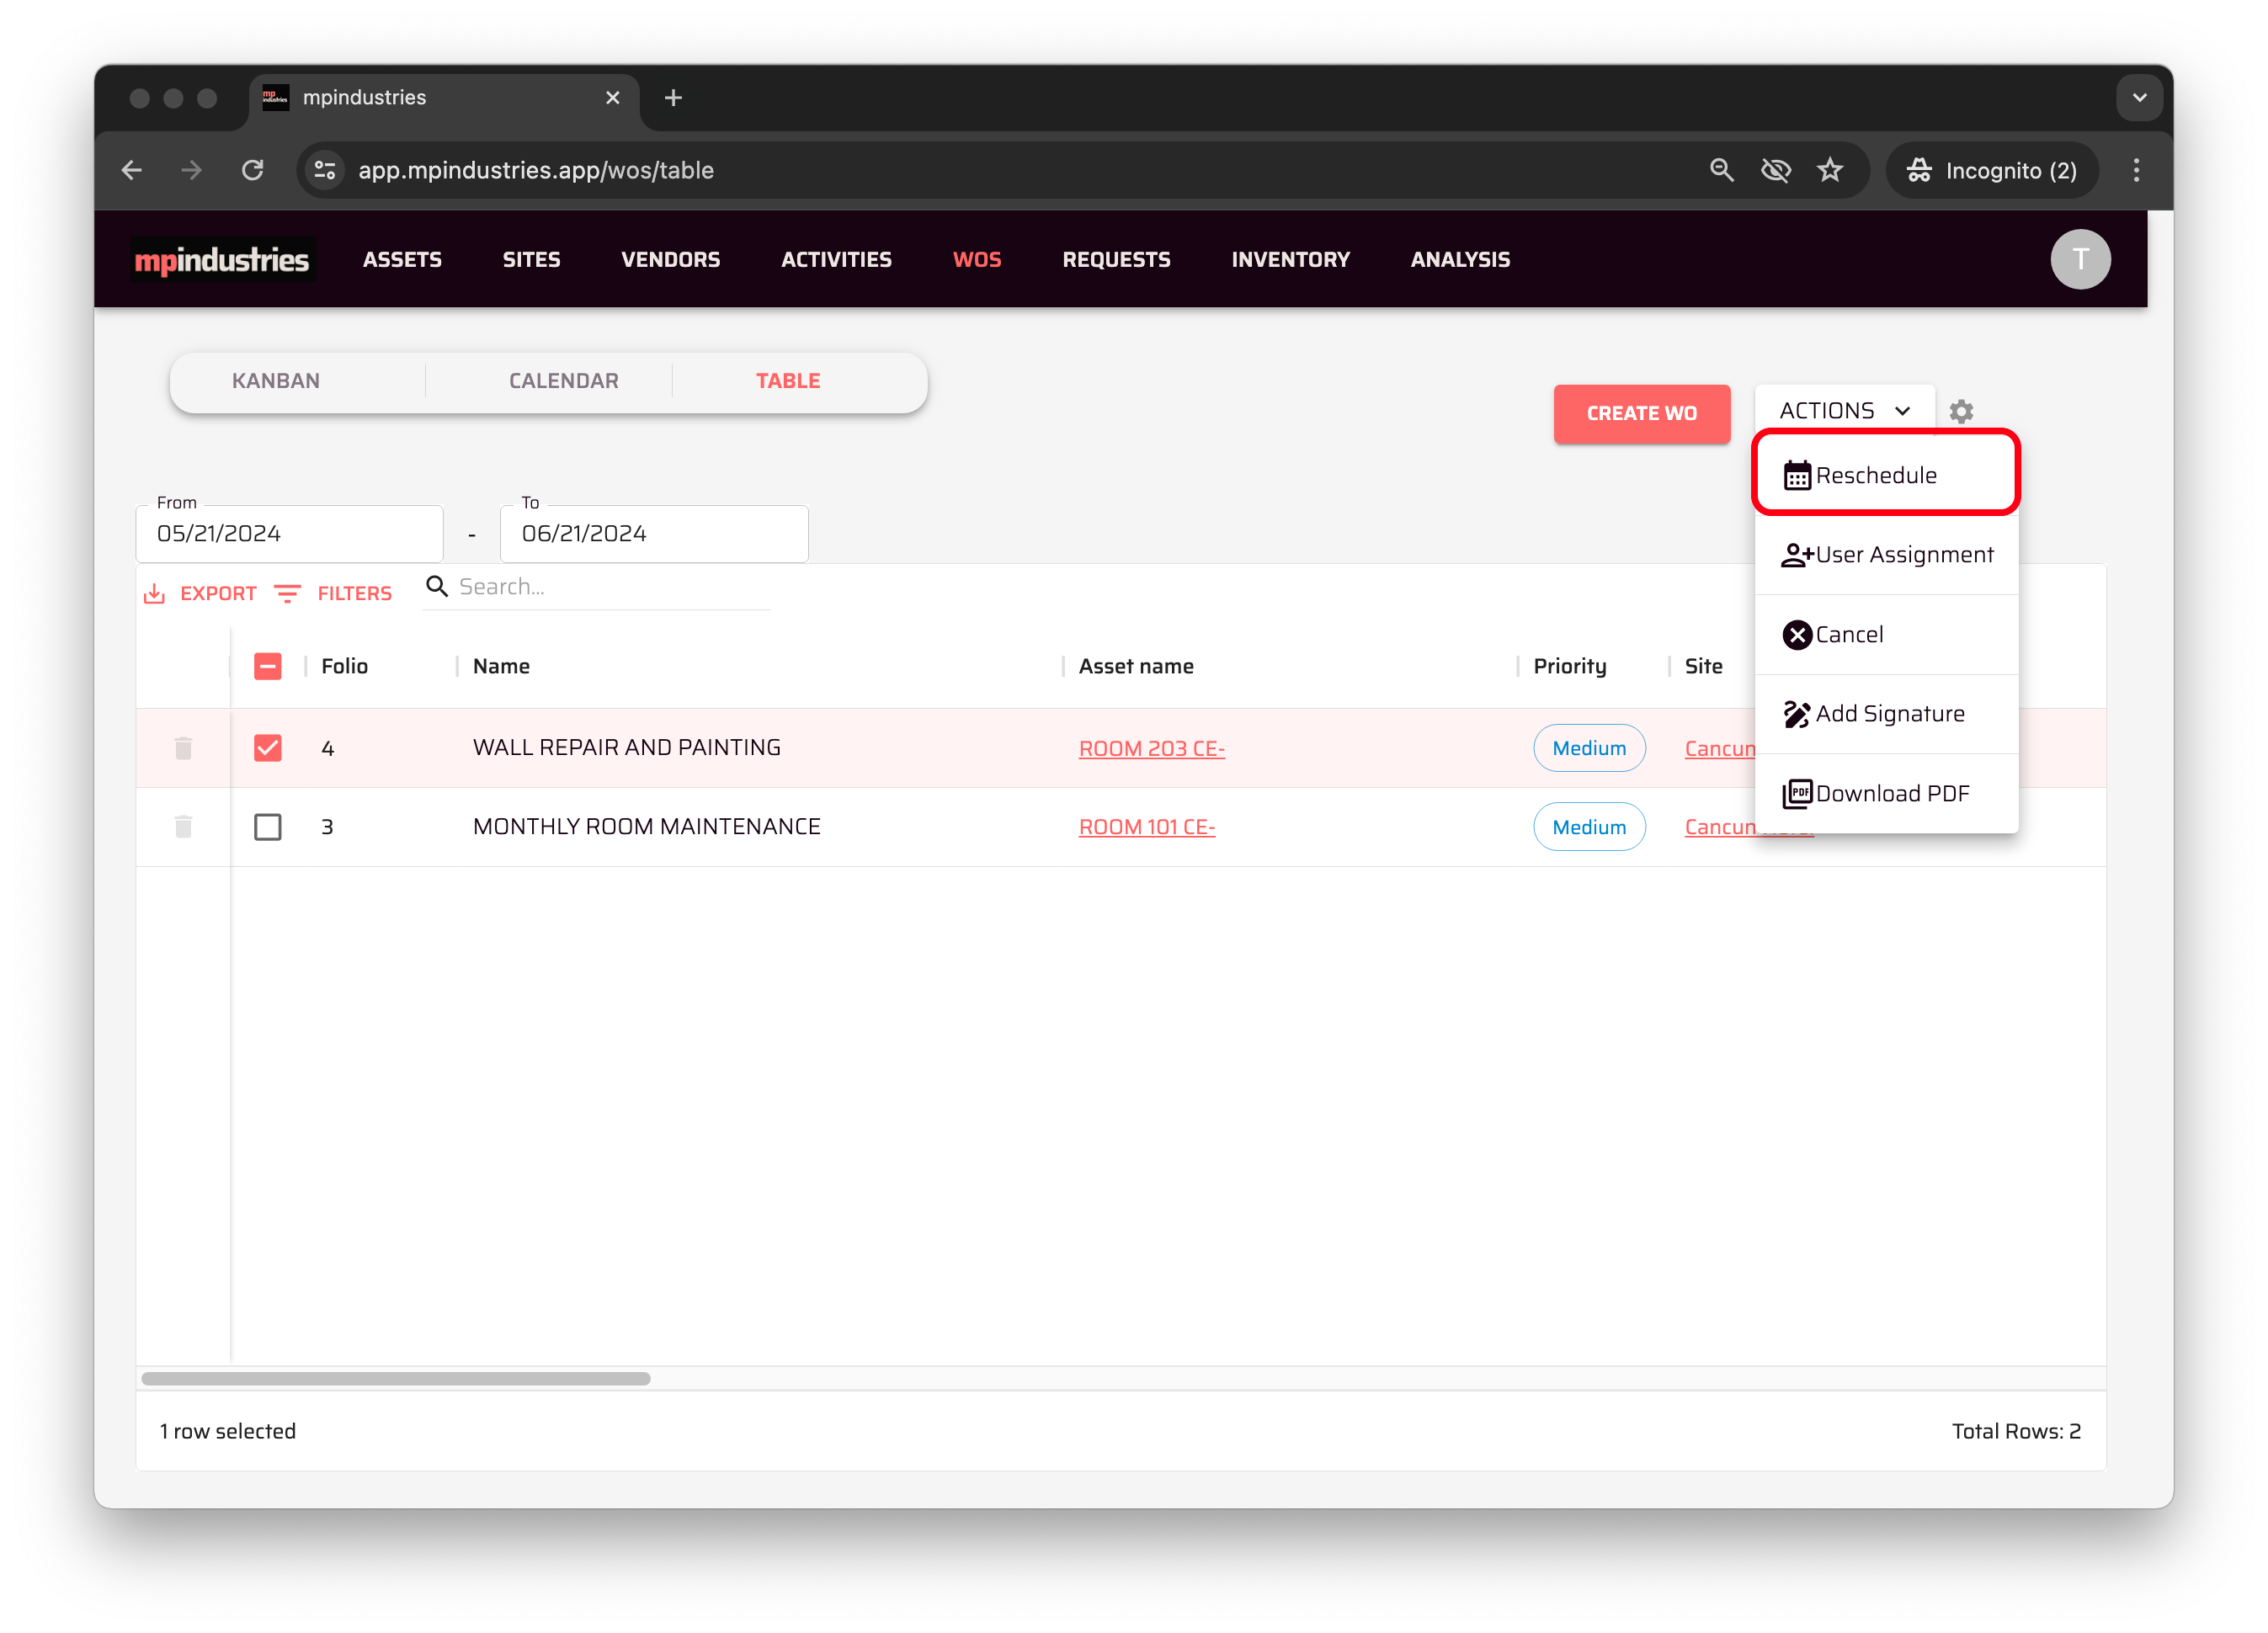
Task: Toggle the select-all header checkbox
Action: pyautogui.click(x=267, y=666)
